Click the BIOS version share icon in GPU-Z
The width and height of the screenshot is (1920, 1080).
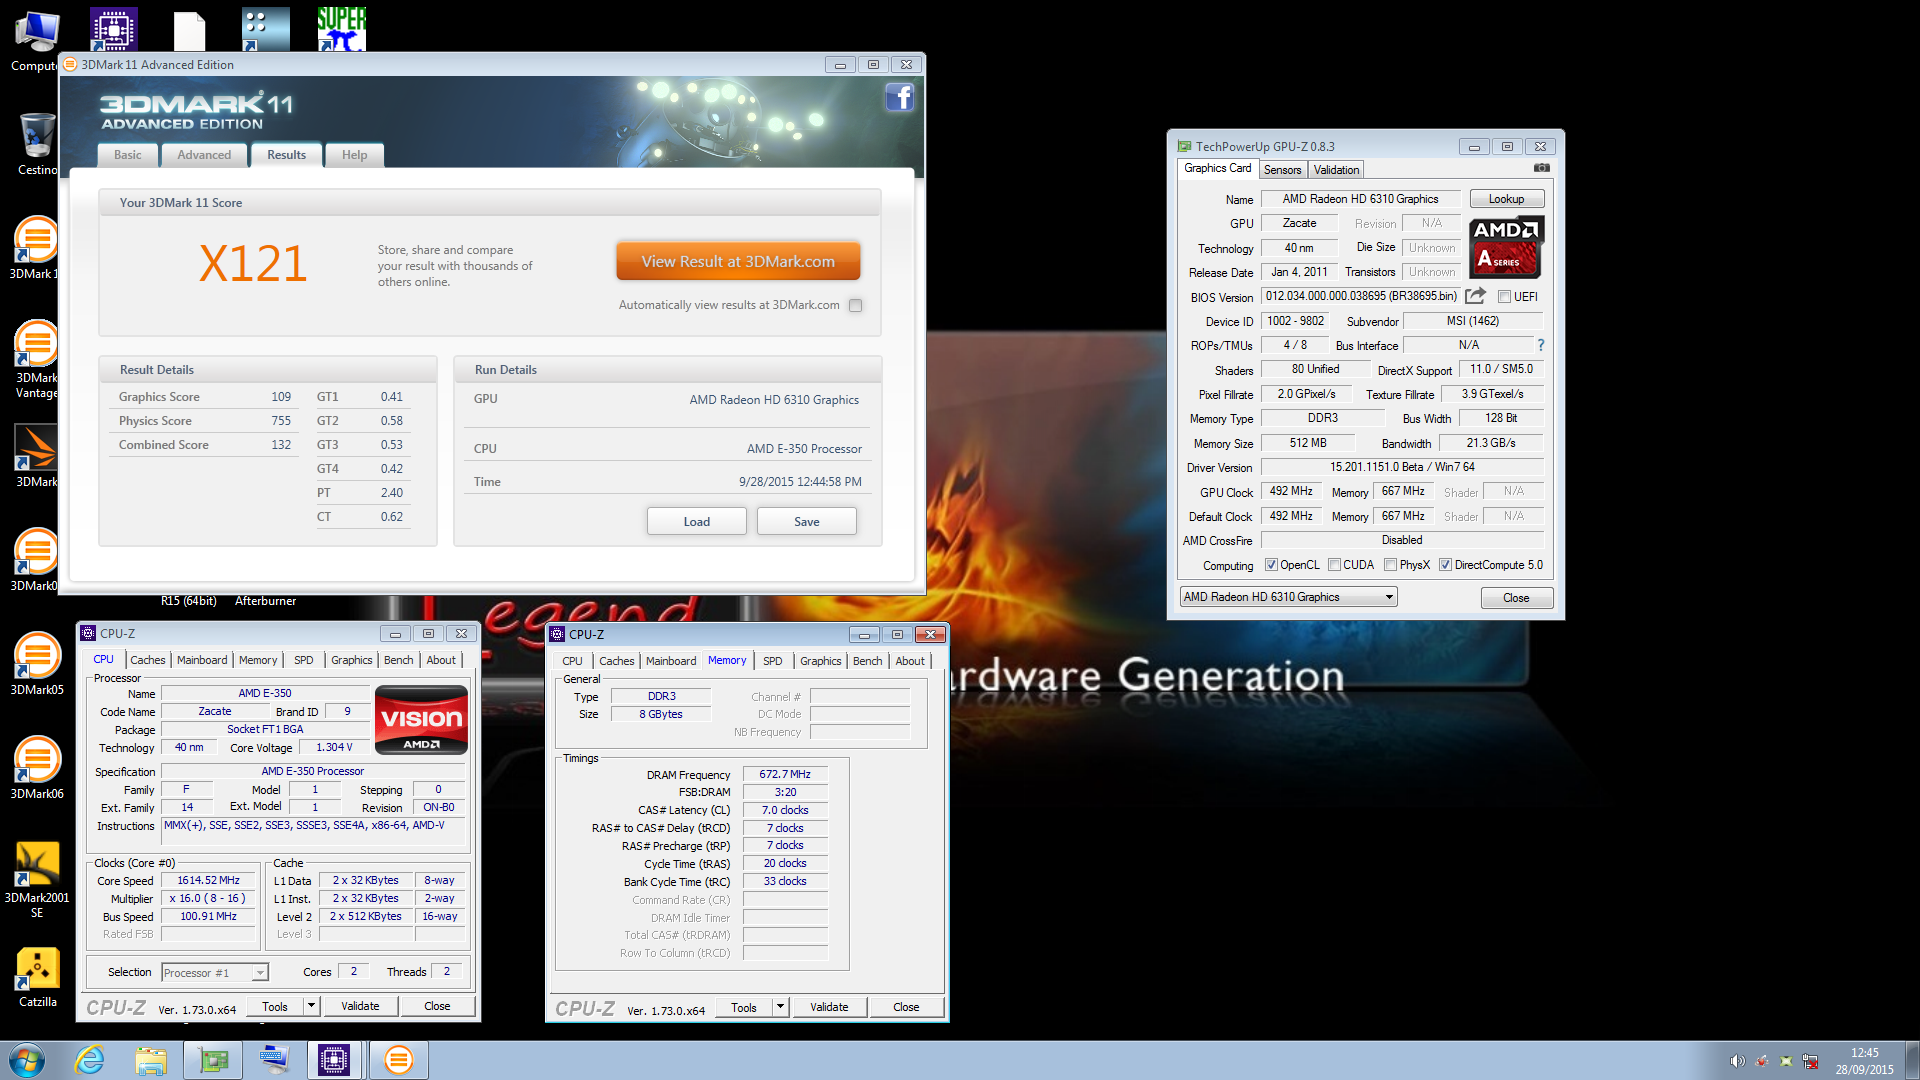click(x=1475, y=296)
